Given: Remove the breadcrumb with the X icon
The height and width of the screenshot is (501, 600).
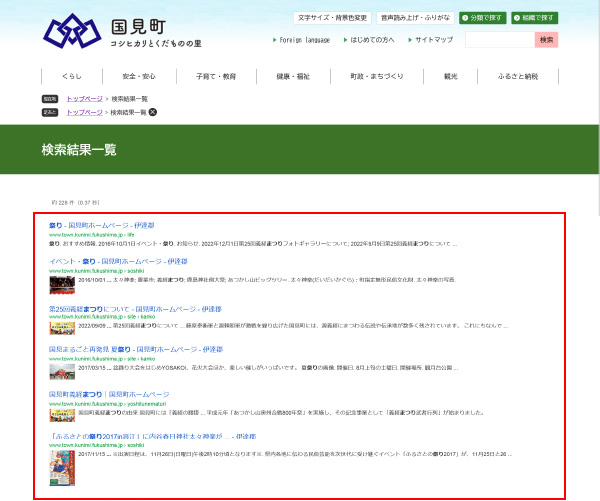Looking at the screenshot, I should [153, 112].
